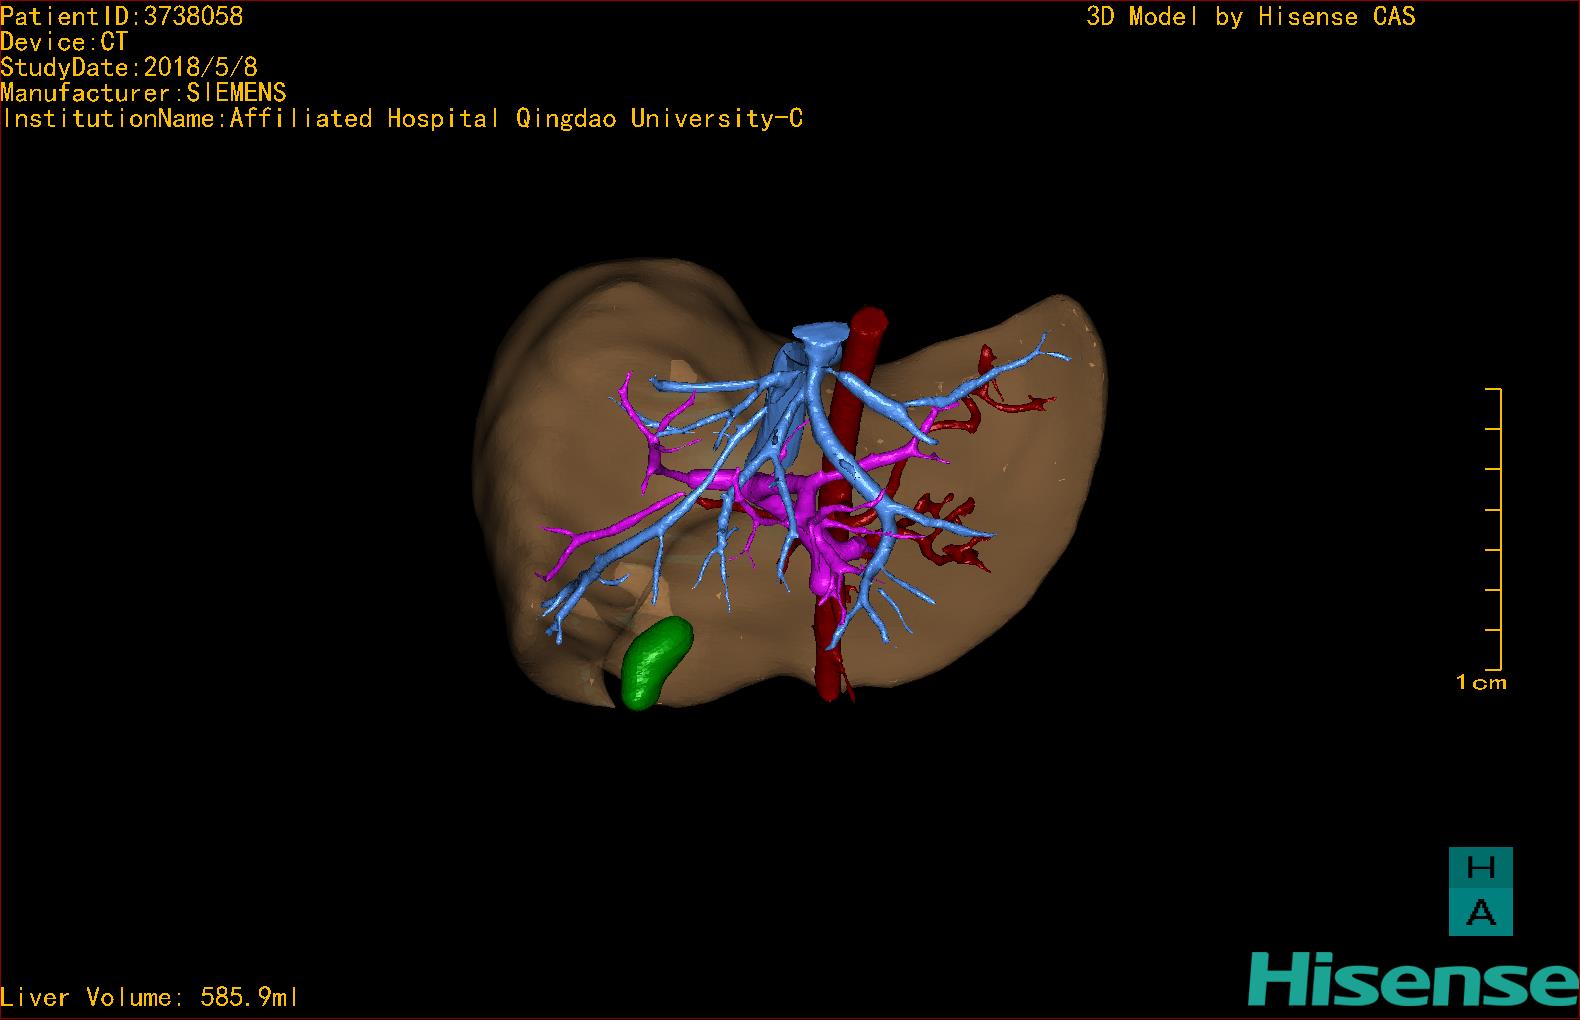Select the Device:CT text
The width and height of the screenshot is (1580, 1020).
[64, 42]
